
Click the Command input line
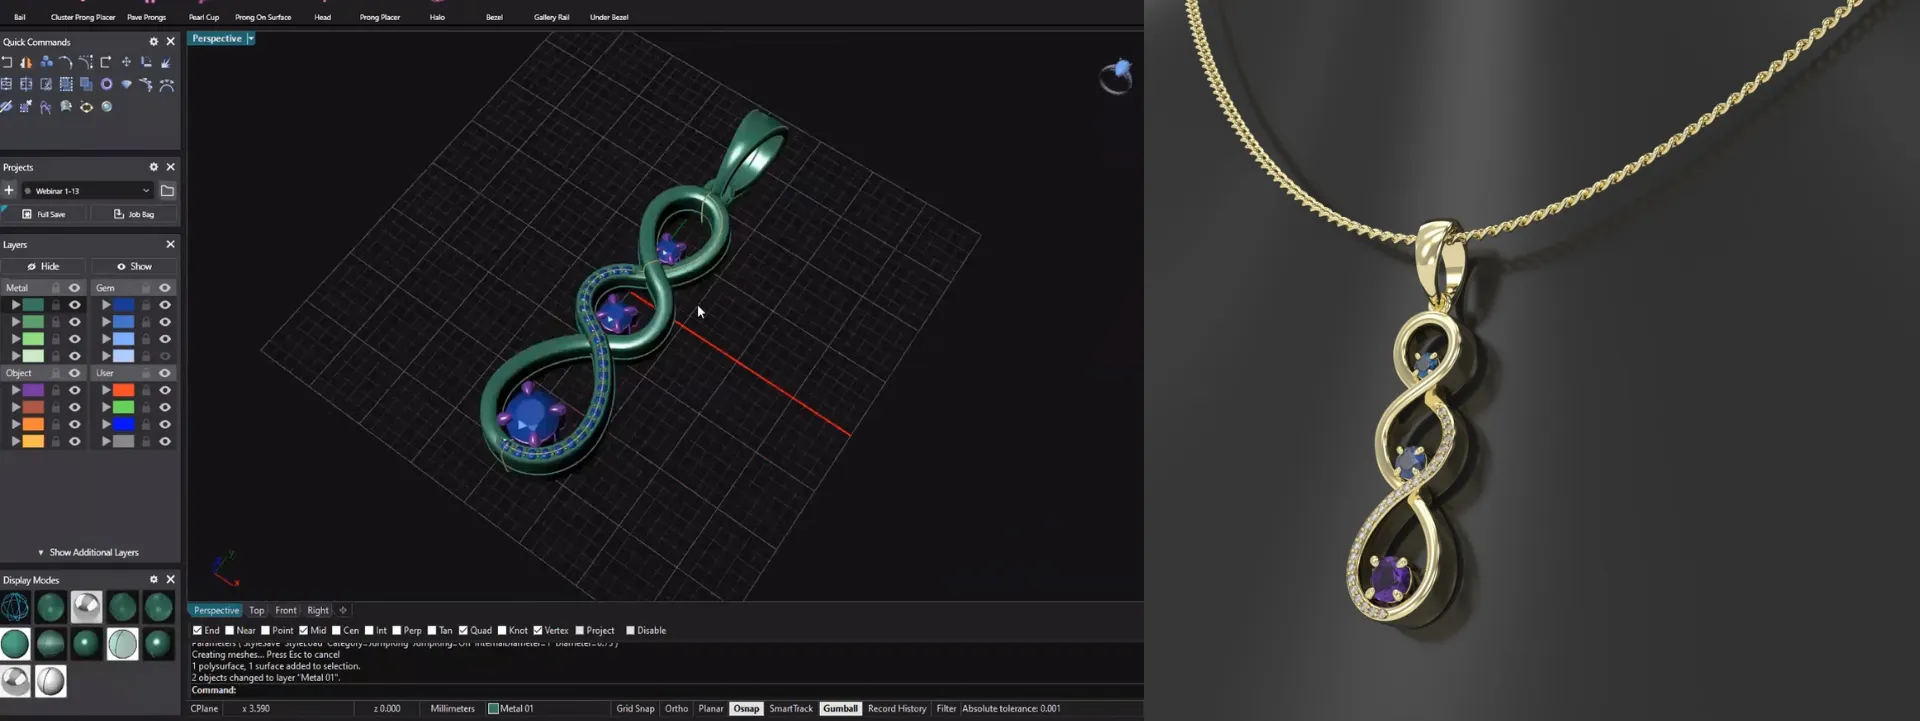(x=665, y=690)
